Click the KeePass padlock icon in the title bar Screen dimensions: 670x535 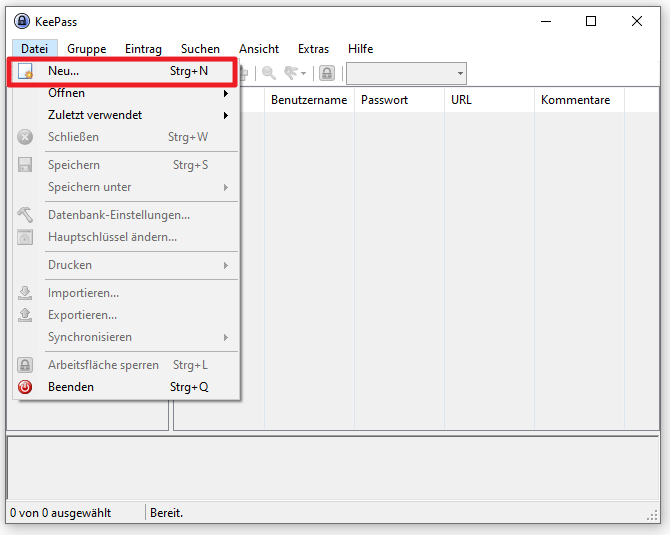point(22,21)
